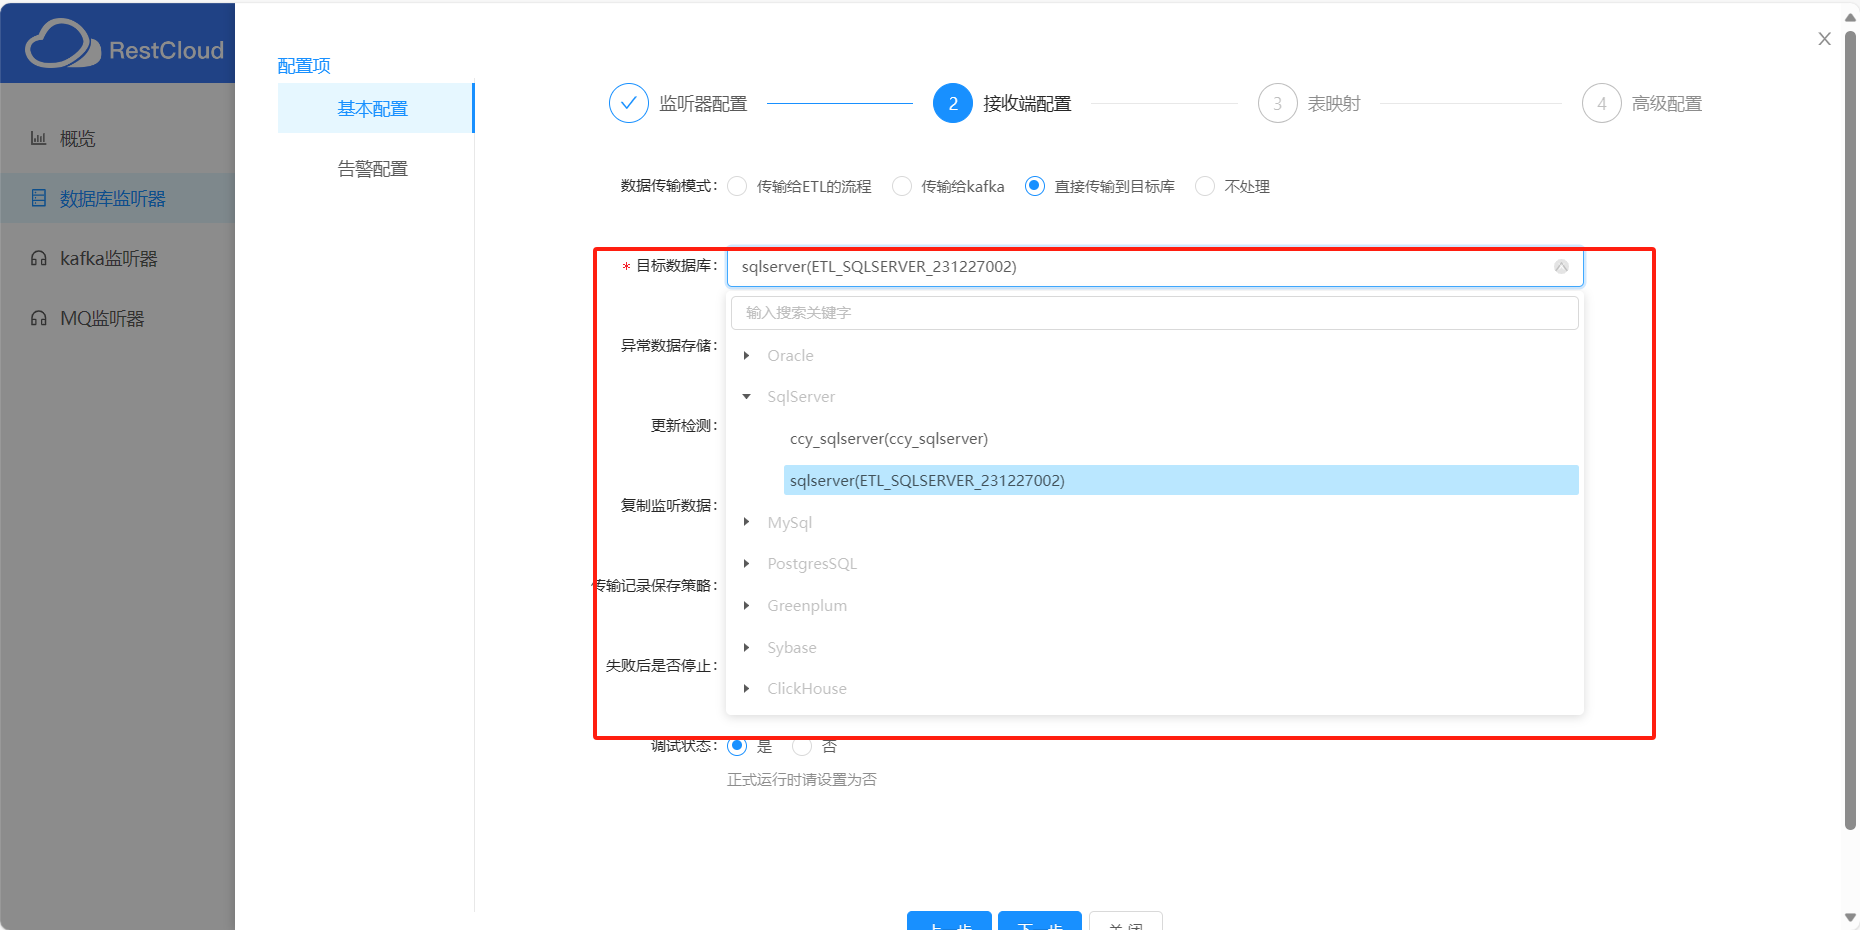
Task: Click the Oracle category label
Action: (x=790, y=356)
